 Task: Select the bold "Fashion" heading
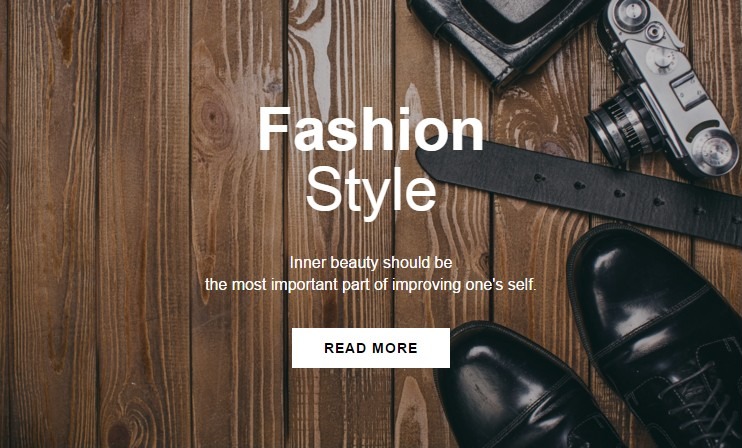(x=371, y=129)
